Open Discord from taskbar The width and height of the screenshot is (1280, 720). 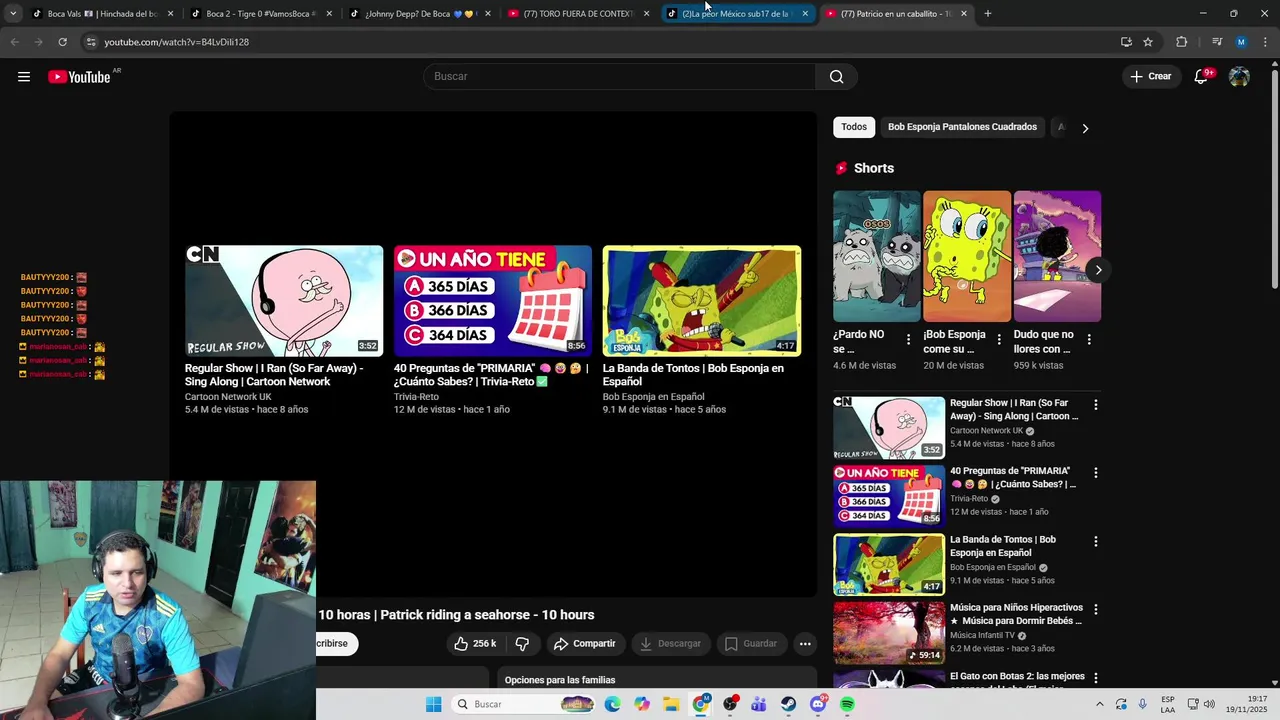[x=818, y=705]
